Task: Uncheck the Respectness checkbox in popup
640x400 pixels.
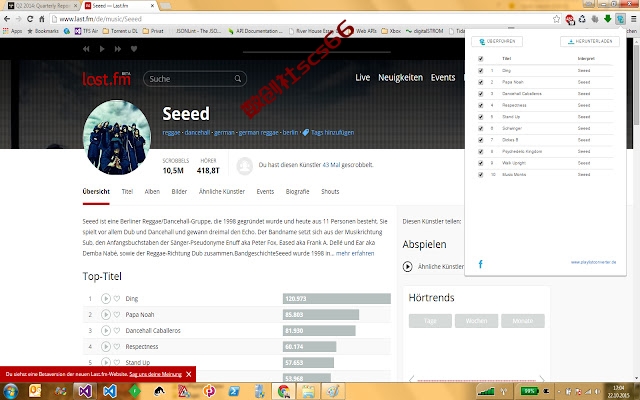Action: tap(480, 105)
